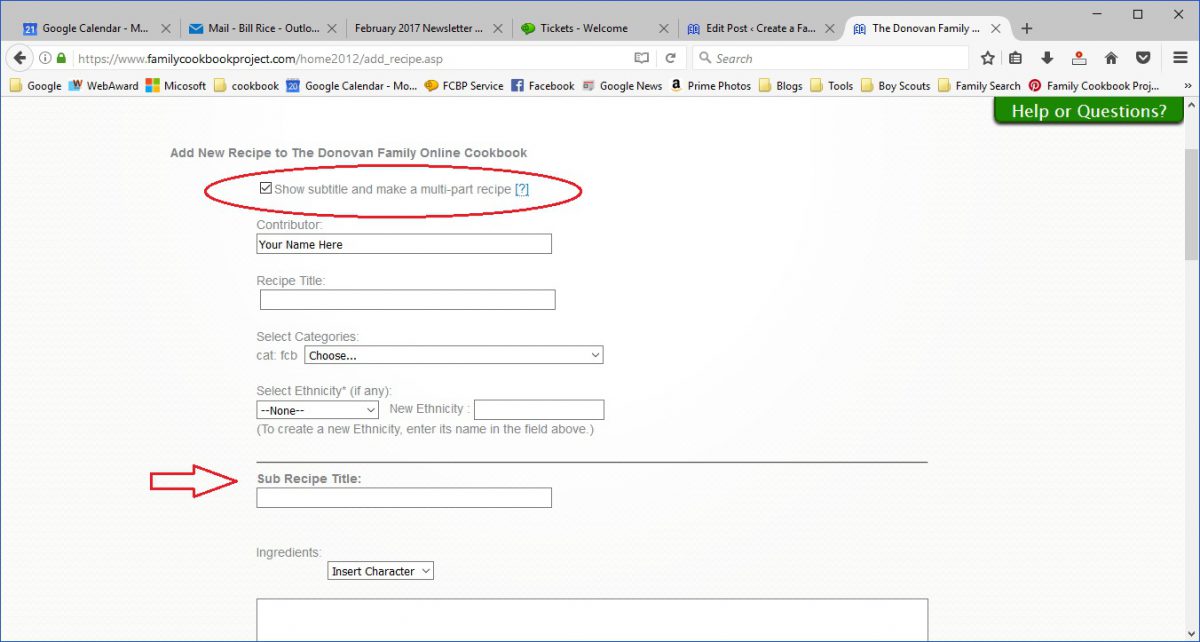Open the Pocket icon in toolbar

pyautogui.click(x=1142, y=58)
